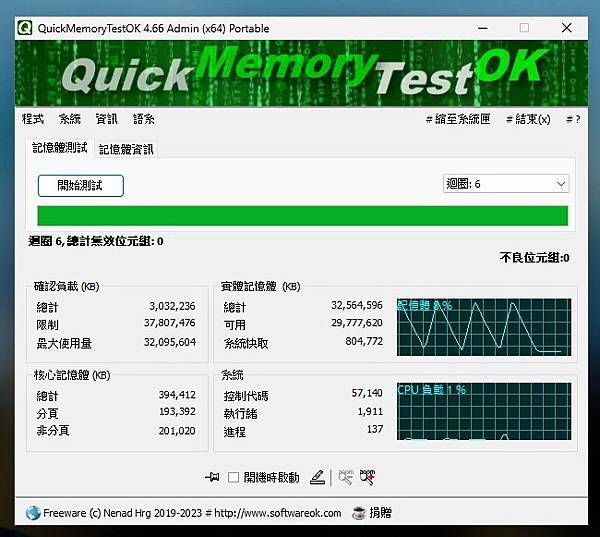The height and width of the screenshot is (537, 600).
Task: Click the coffee cup donate icon
Action: (359, 513)
